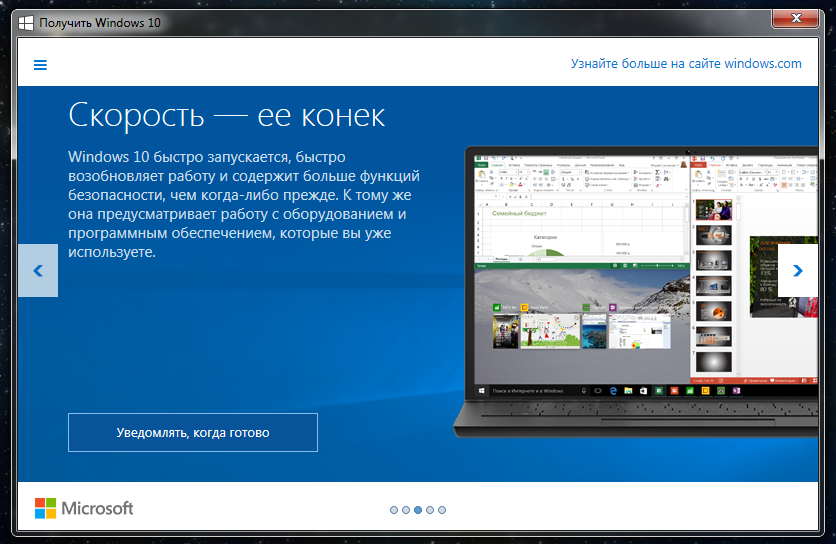The height and width of the screenshot is (544, 836).
Task: Go to next slide with right arrow
Action: [798, 270]
